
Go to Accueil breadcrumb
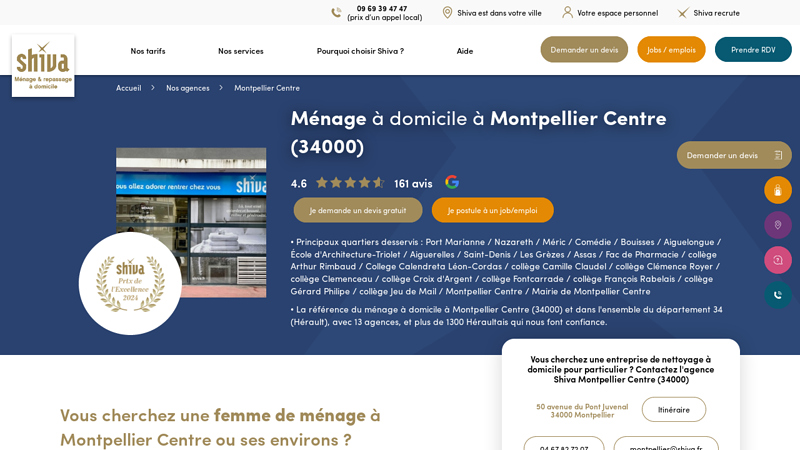click(x=129, y=88)
